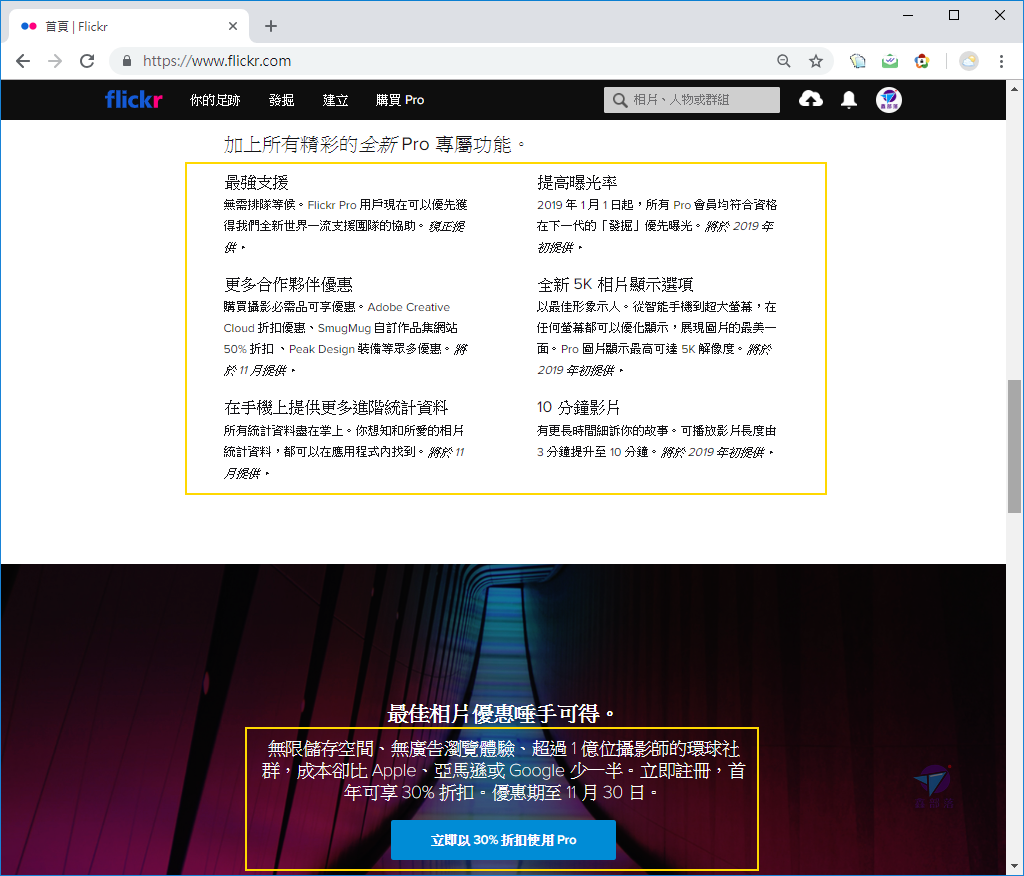Viewport: 1024px width, 876px height.
Task: Open the upload cloud icon
Action: [810, 99]
